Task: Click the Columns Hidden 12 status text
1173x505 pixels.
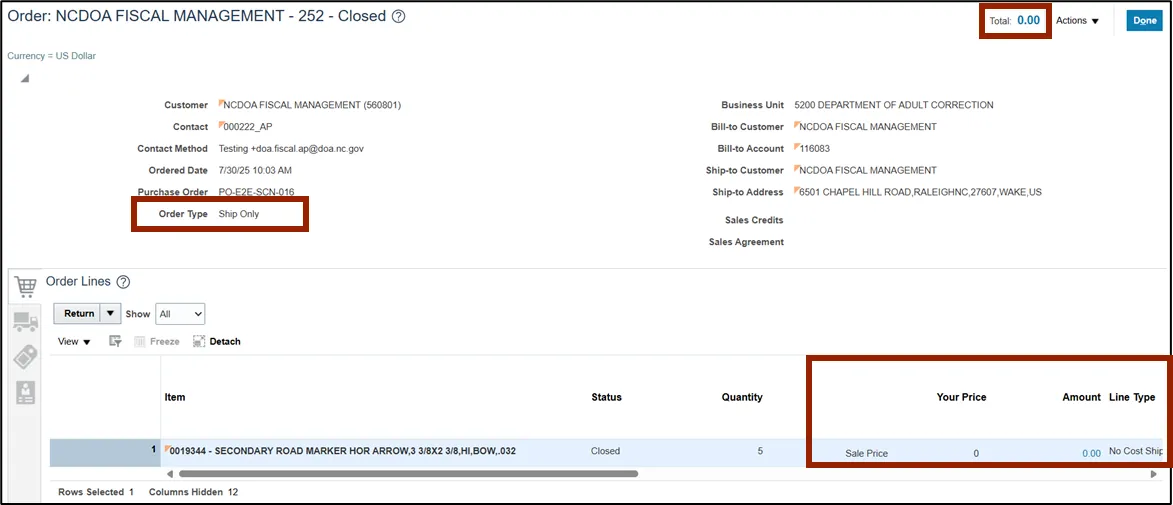Action: pyautogui.click(x=193, y=492)
